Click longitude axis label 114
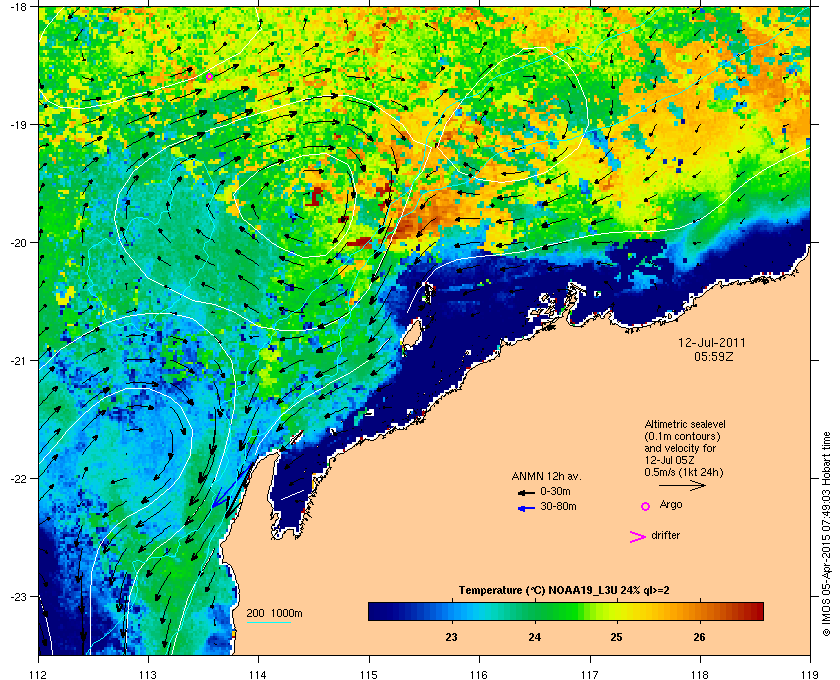This screenshot has width=840, height=680. tap(258, 675)
